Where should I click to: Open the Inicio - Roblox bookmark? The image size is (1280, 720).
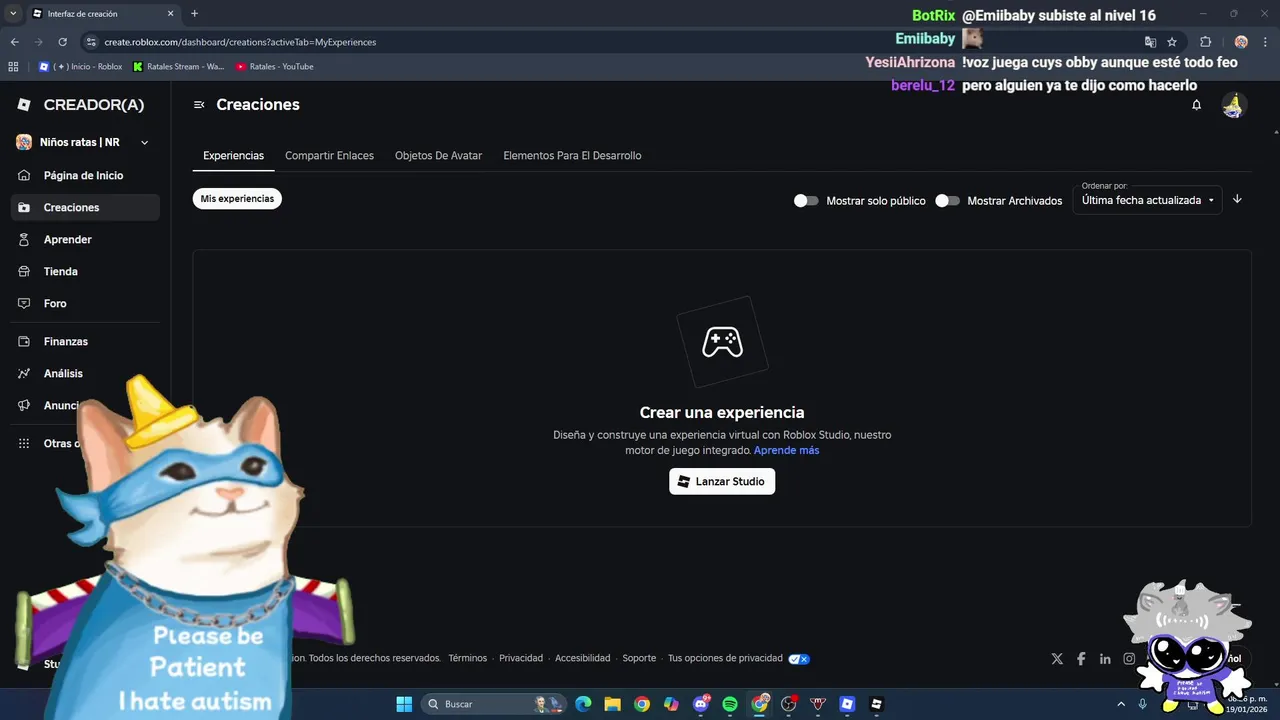80,67
